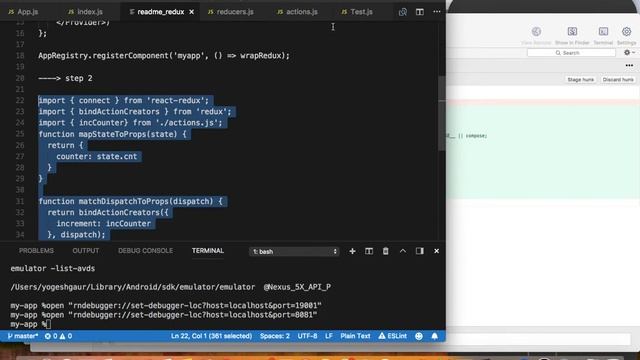The height and width of the screenshot is (360, 640).
Task: Close the terminal panel
Action: tap(436, 251)
